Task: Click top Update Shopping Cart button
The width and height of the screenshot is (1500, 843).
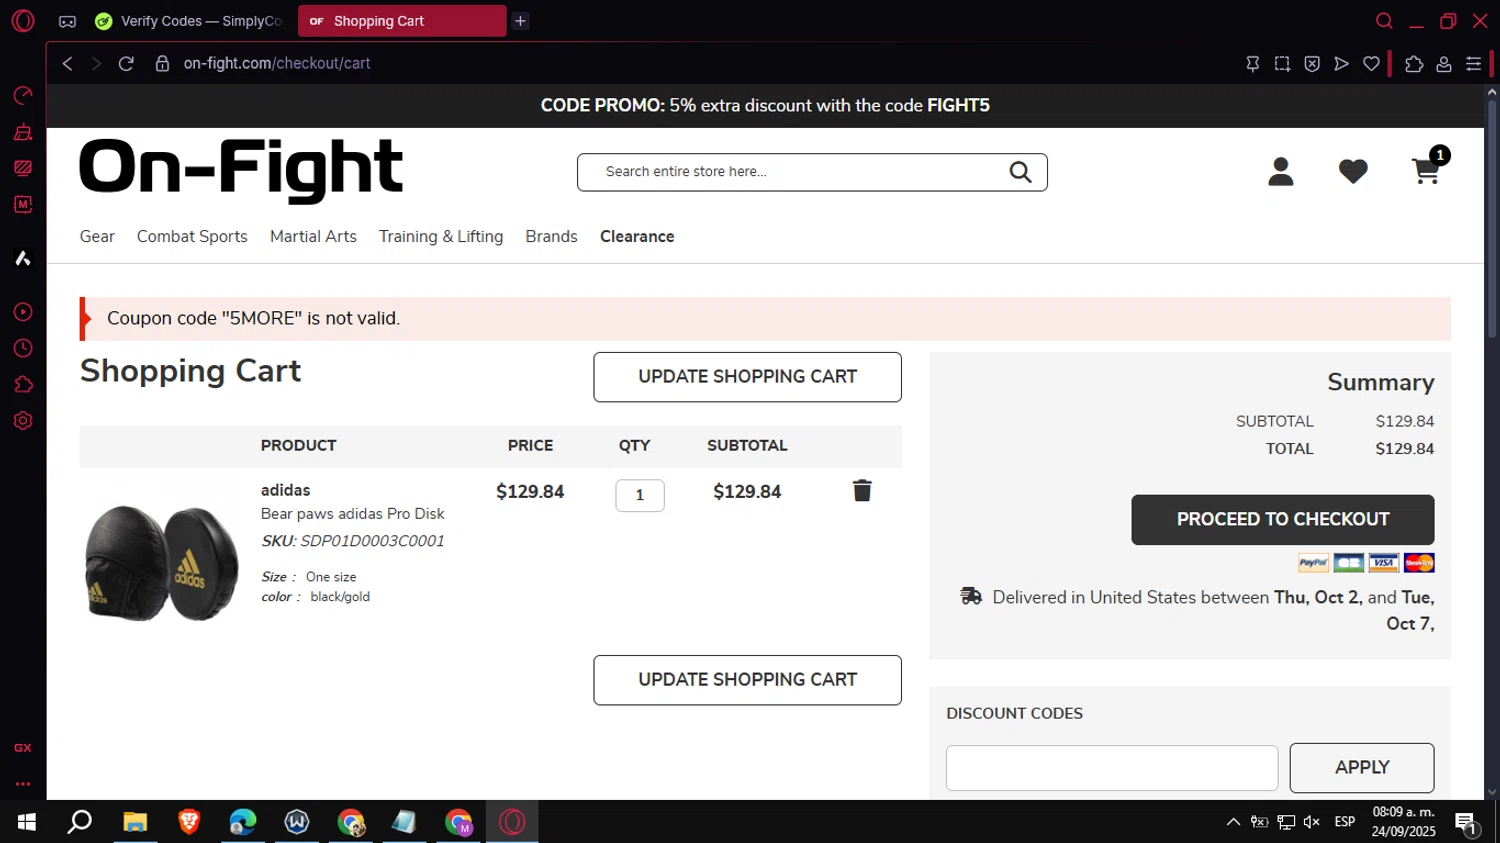Action: (747, 377)
